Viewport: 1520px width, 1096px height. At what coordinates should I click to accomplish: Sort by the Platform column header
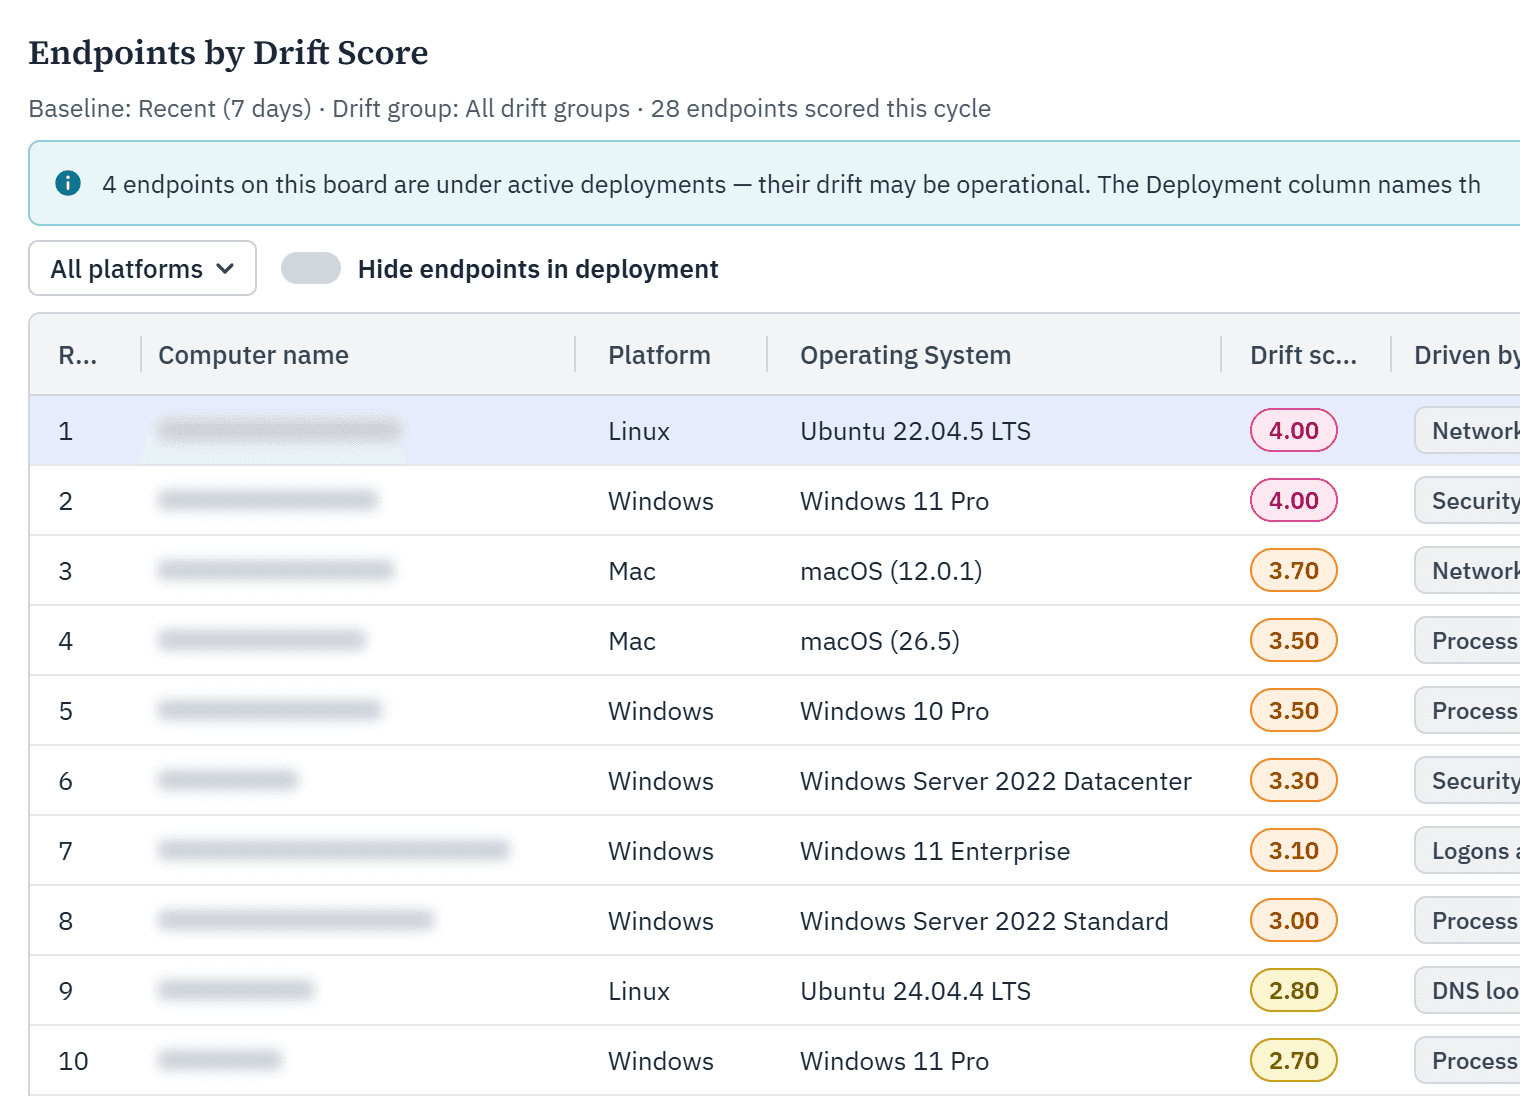pos(659,355)
